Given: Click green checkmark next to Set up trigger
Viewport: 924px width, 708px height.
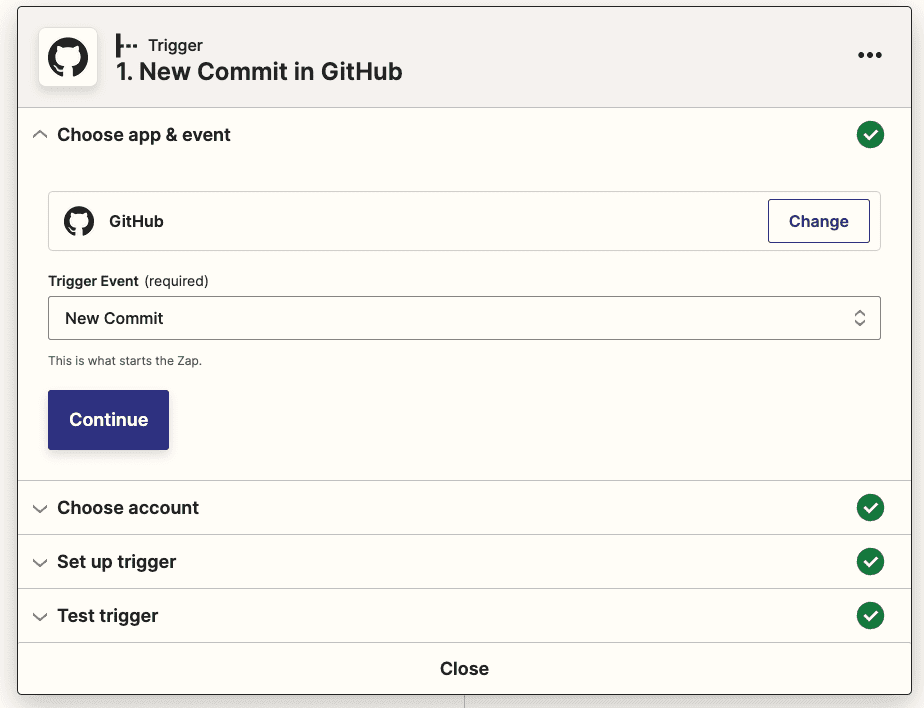Looking at the screenshot, I should click(x=870, y=561).
